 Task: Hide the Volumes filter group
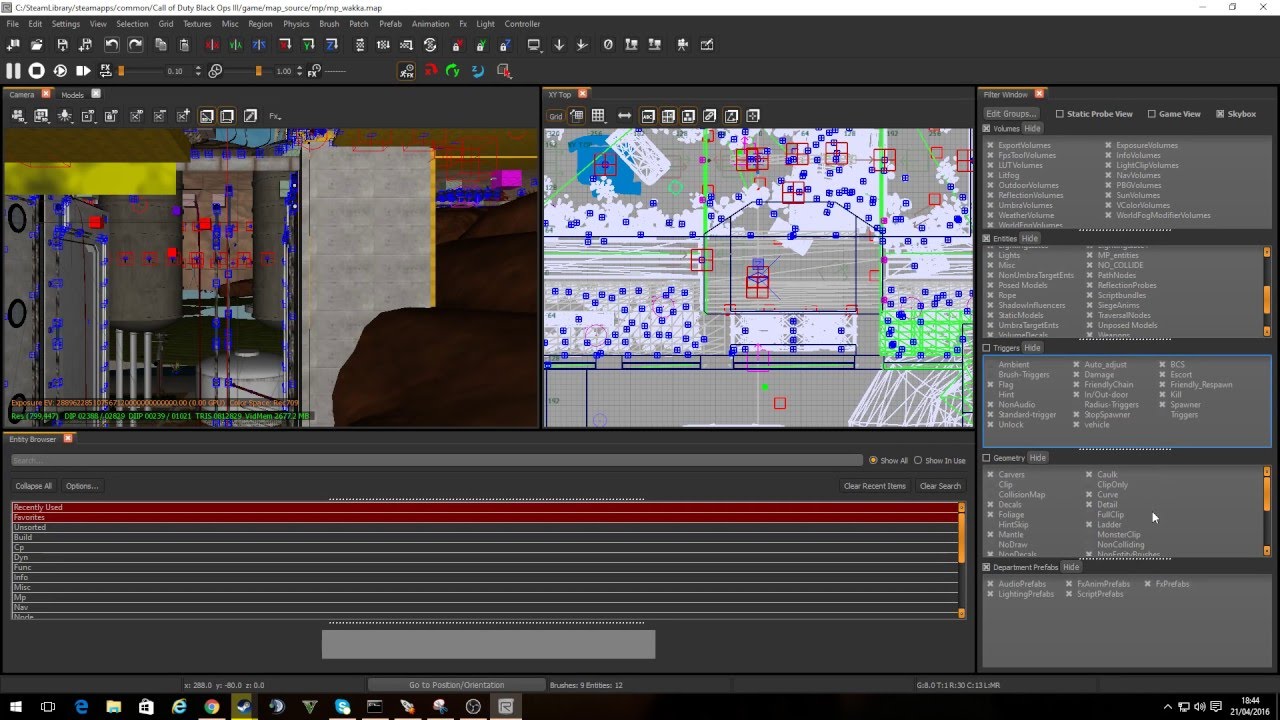click(x=1032, y=129)
